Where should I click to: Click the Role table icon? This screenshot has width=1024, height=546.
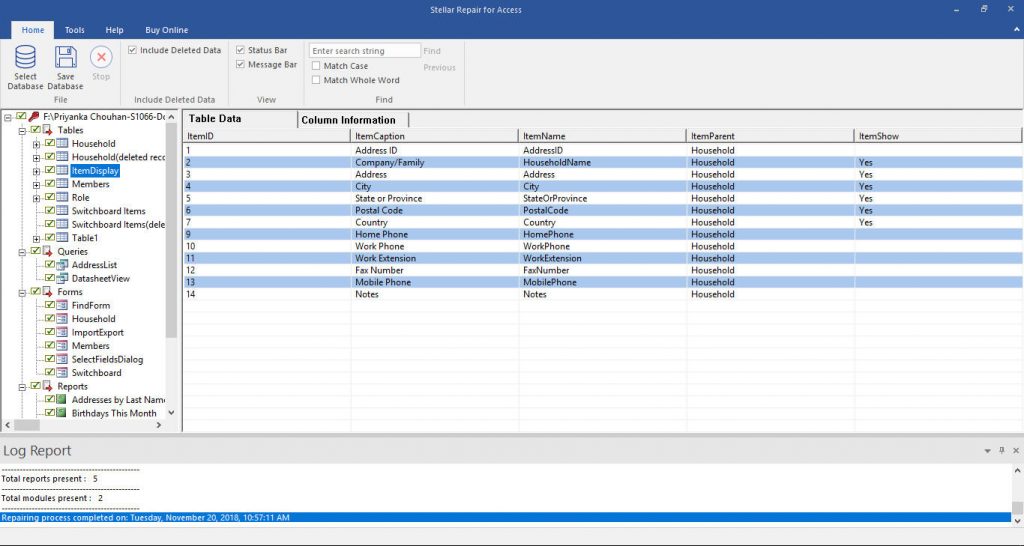click(x=62, y=197)
